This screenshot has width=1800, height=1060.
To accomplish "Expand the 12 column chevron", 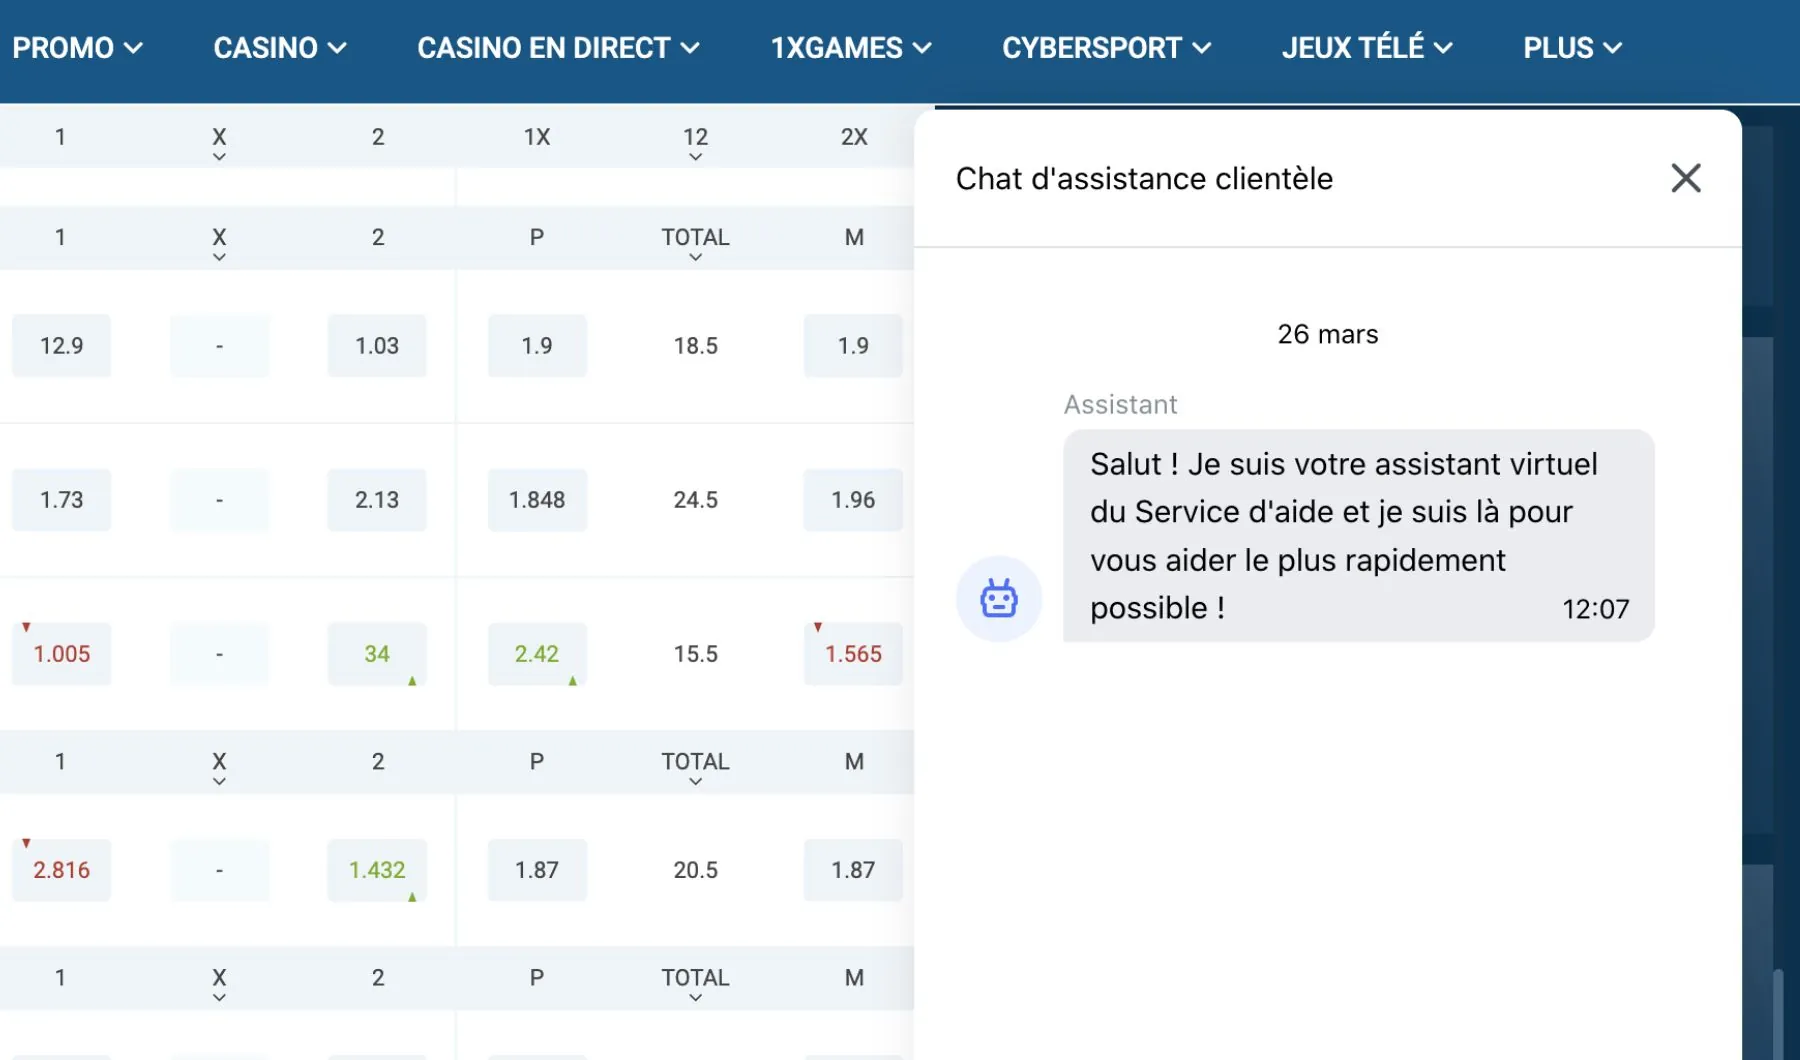I will tap(695, 156).
